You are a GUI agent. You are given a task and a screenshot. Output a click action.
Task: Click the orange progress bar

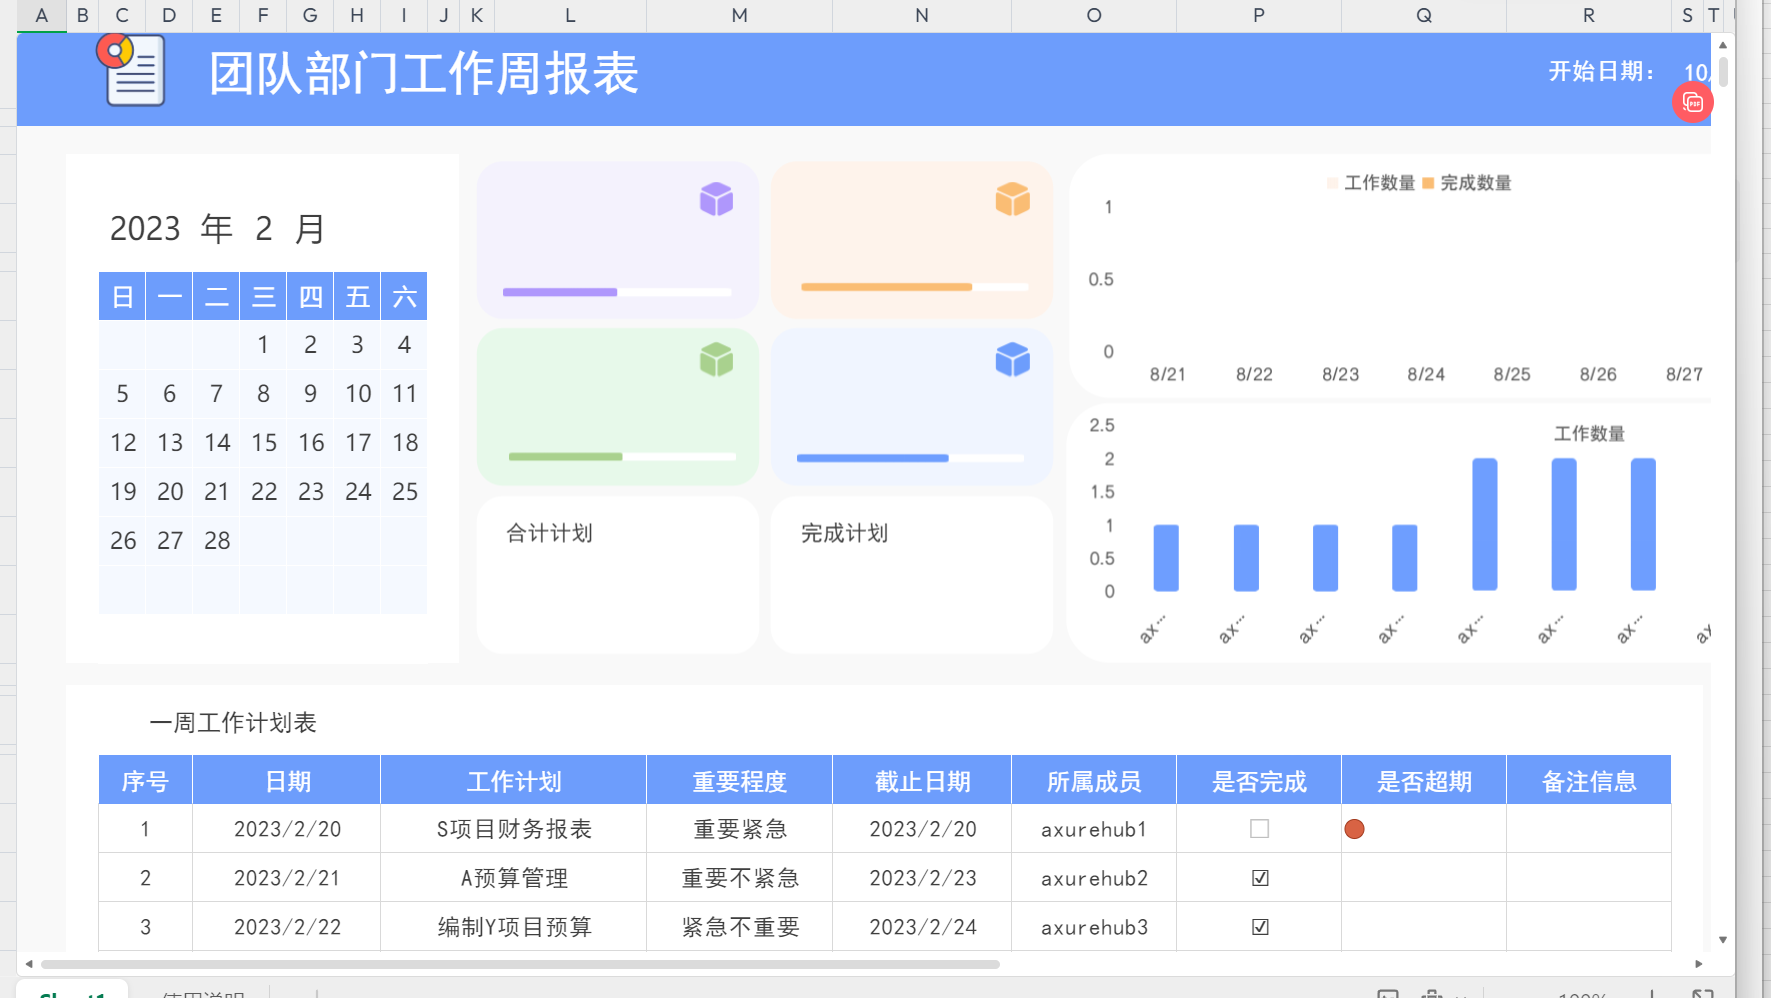(914, 287)
